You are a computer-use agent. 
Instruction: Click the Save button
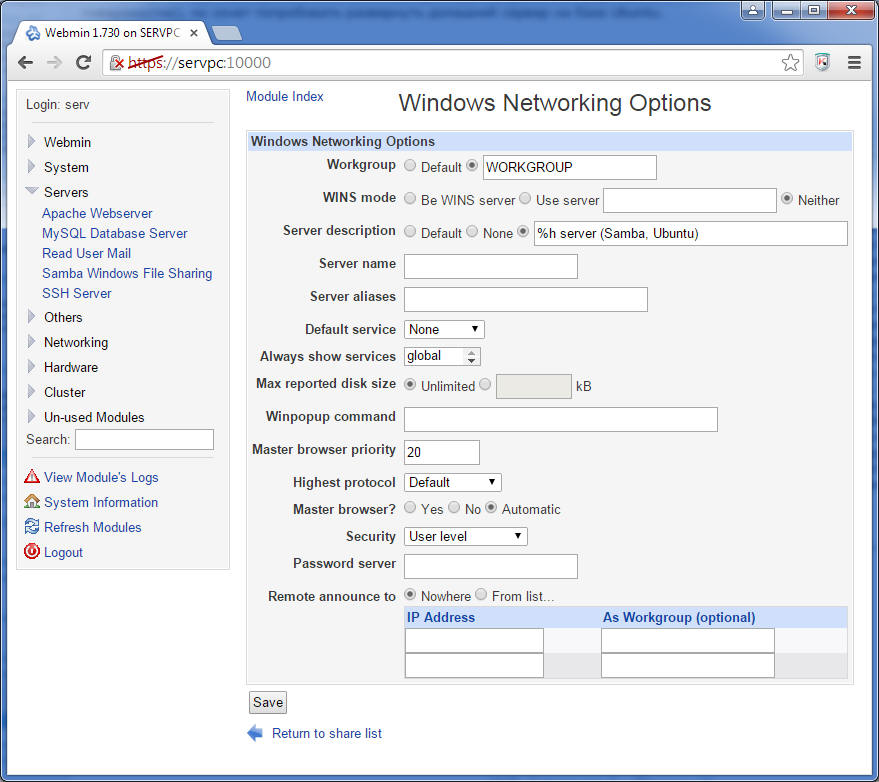[x=268, y=702]
